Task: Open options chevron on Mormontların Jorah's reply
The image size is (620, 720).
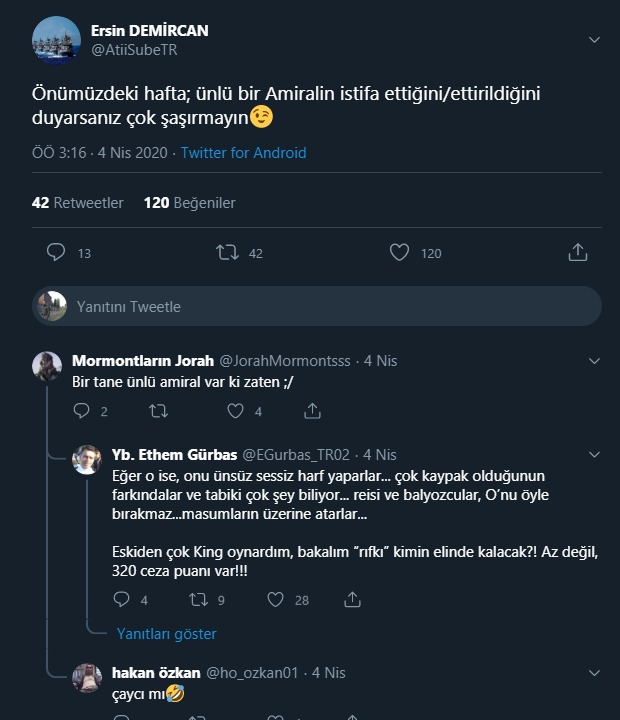Action: click(594, 360)
